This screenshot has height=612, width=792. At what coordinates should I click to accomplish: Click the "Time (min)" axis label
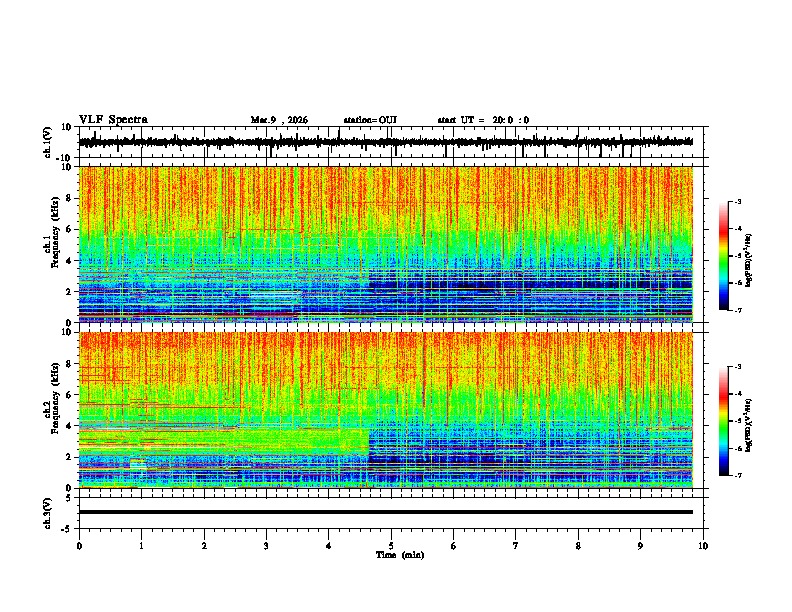(x=400, y=555)
